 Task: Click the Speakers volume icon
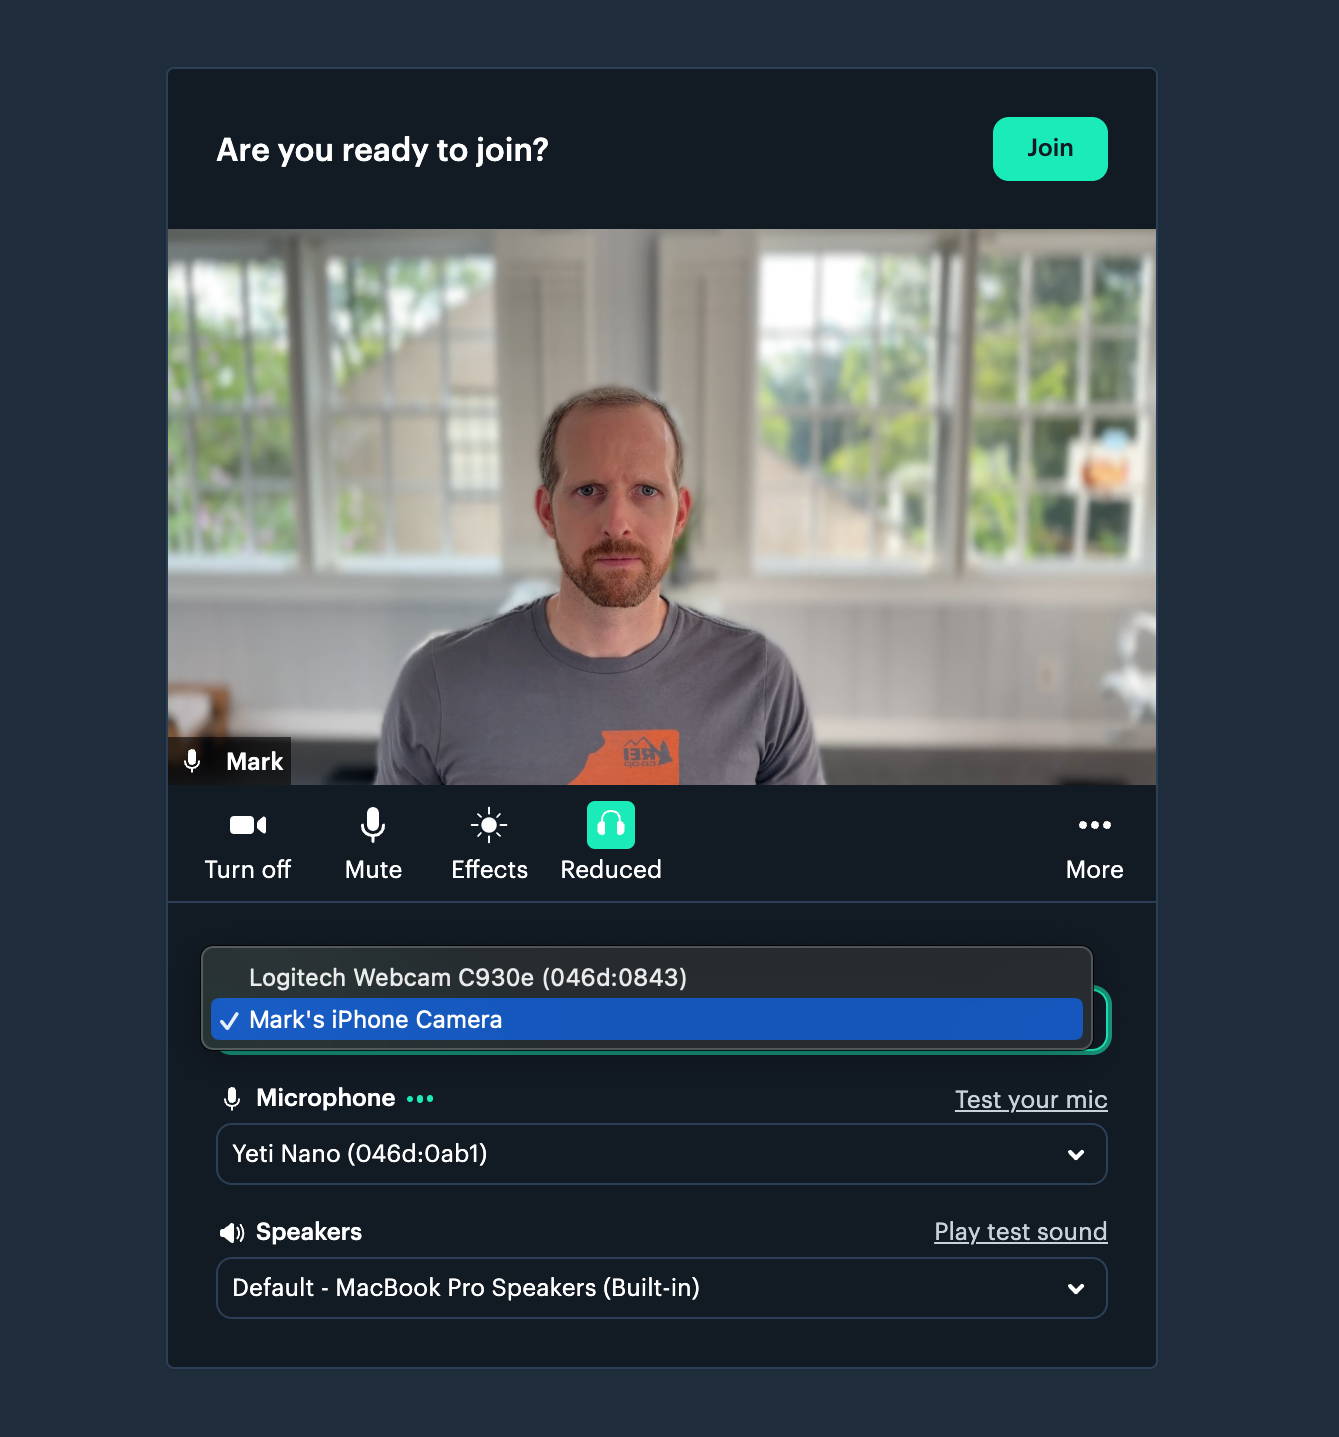232,1232
